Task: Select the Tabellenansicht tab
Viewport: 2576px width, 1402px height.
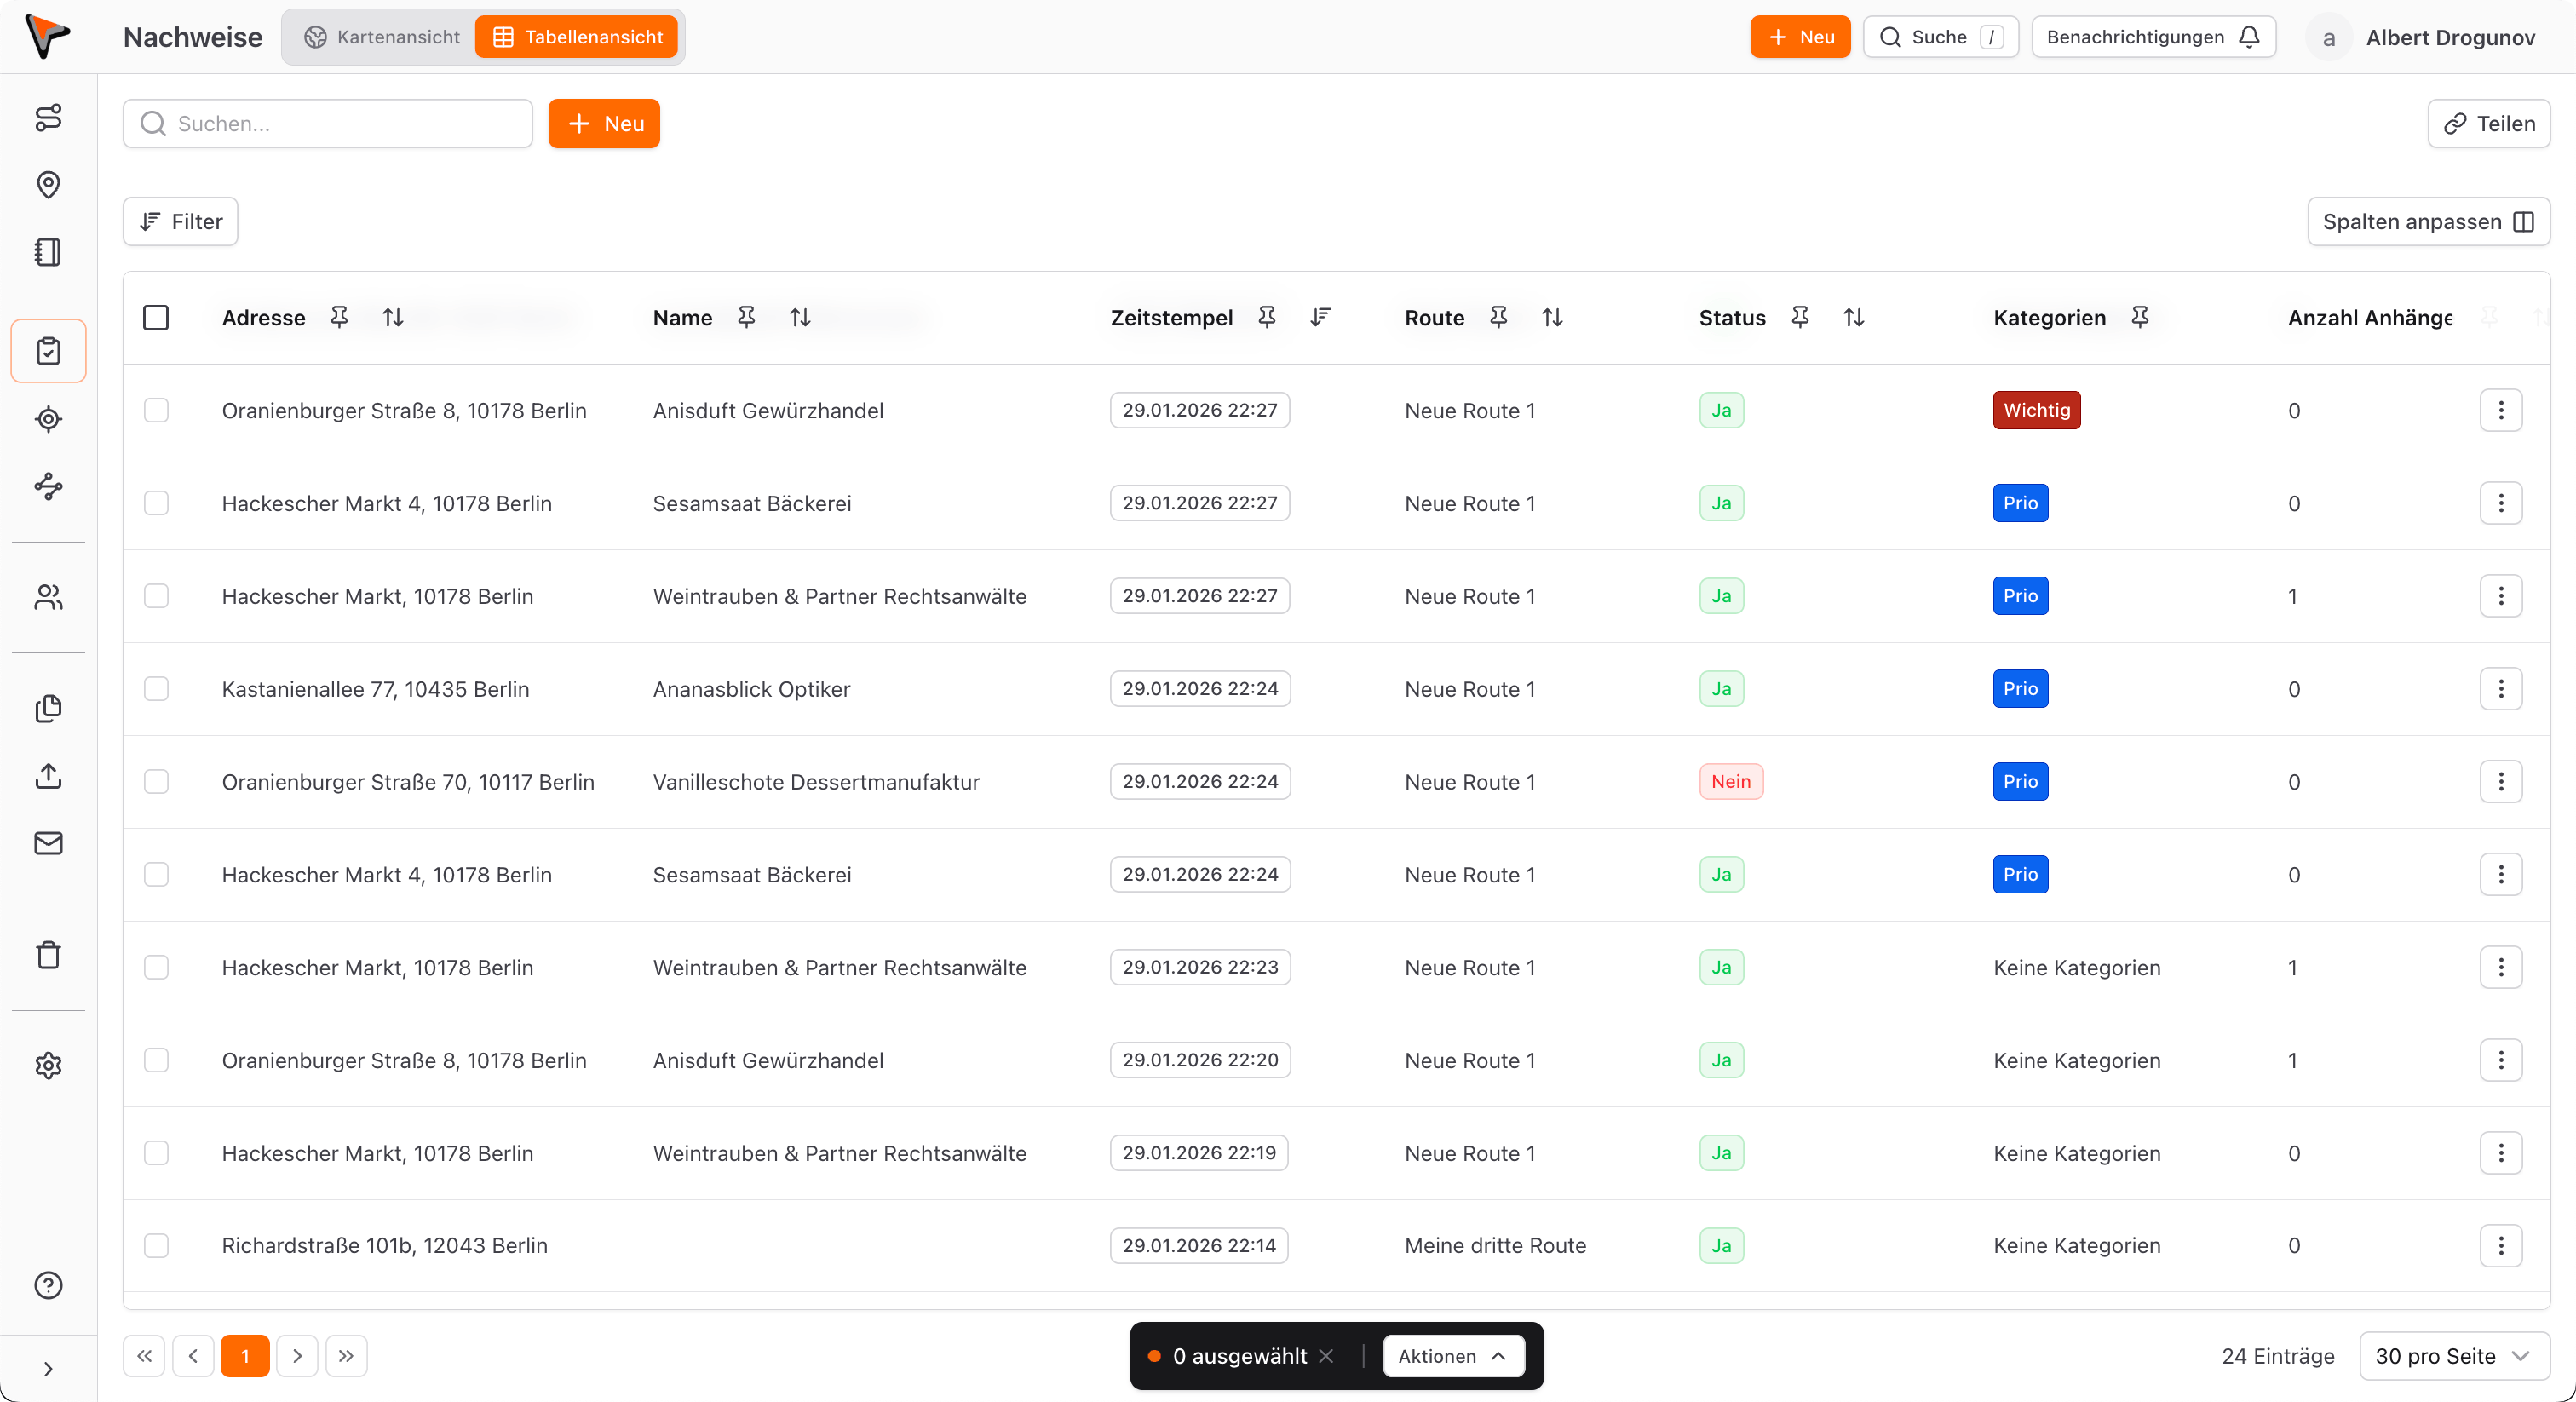Action: point(577,37)
